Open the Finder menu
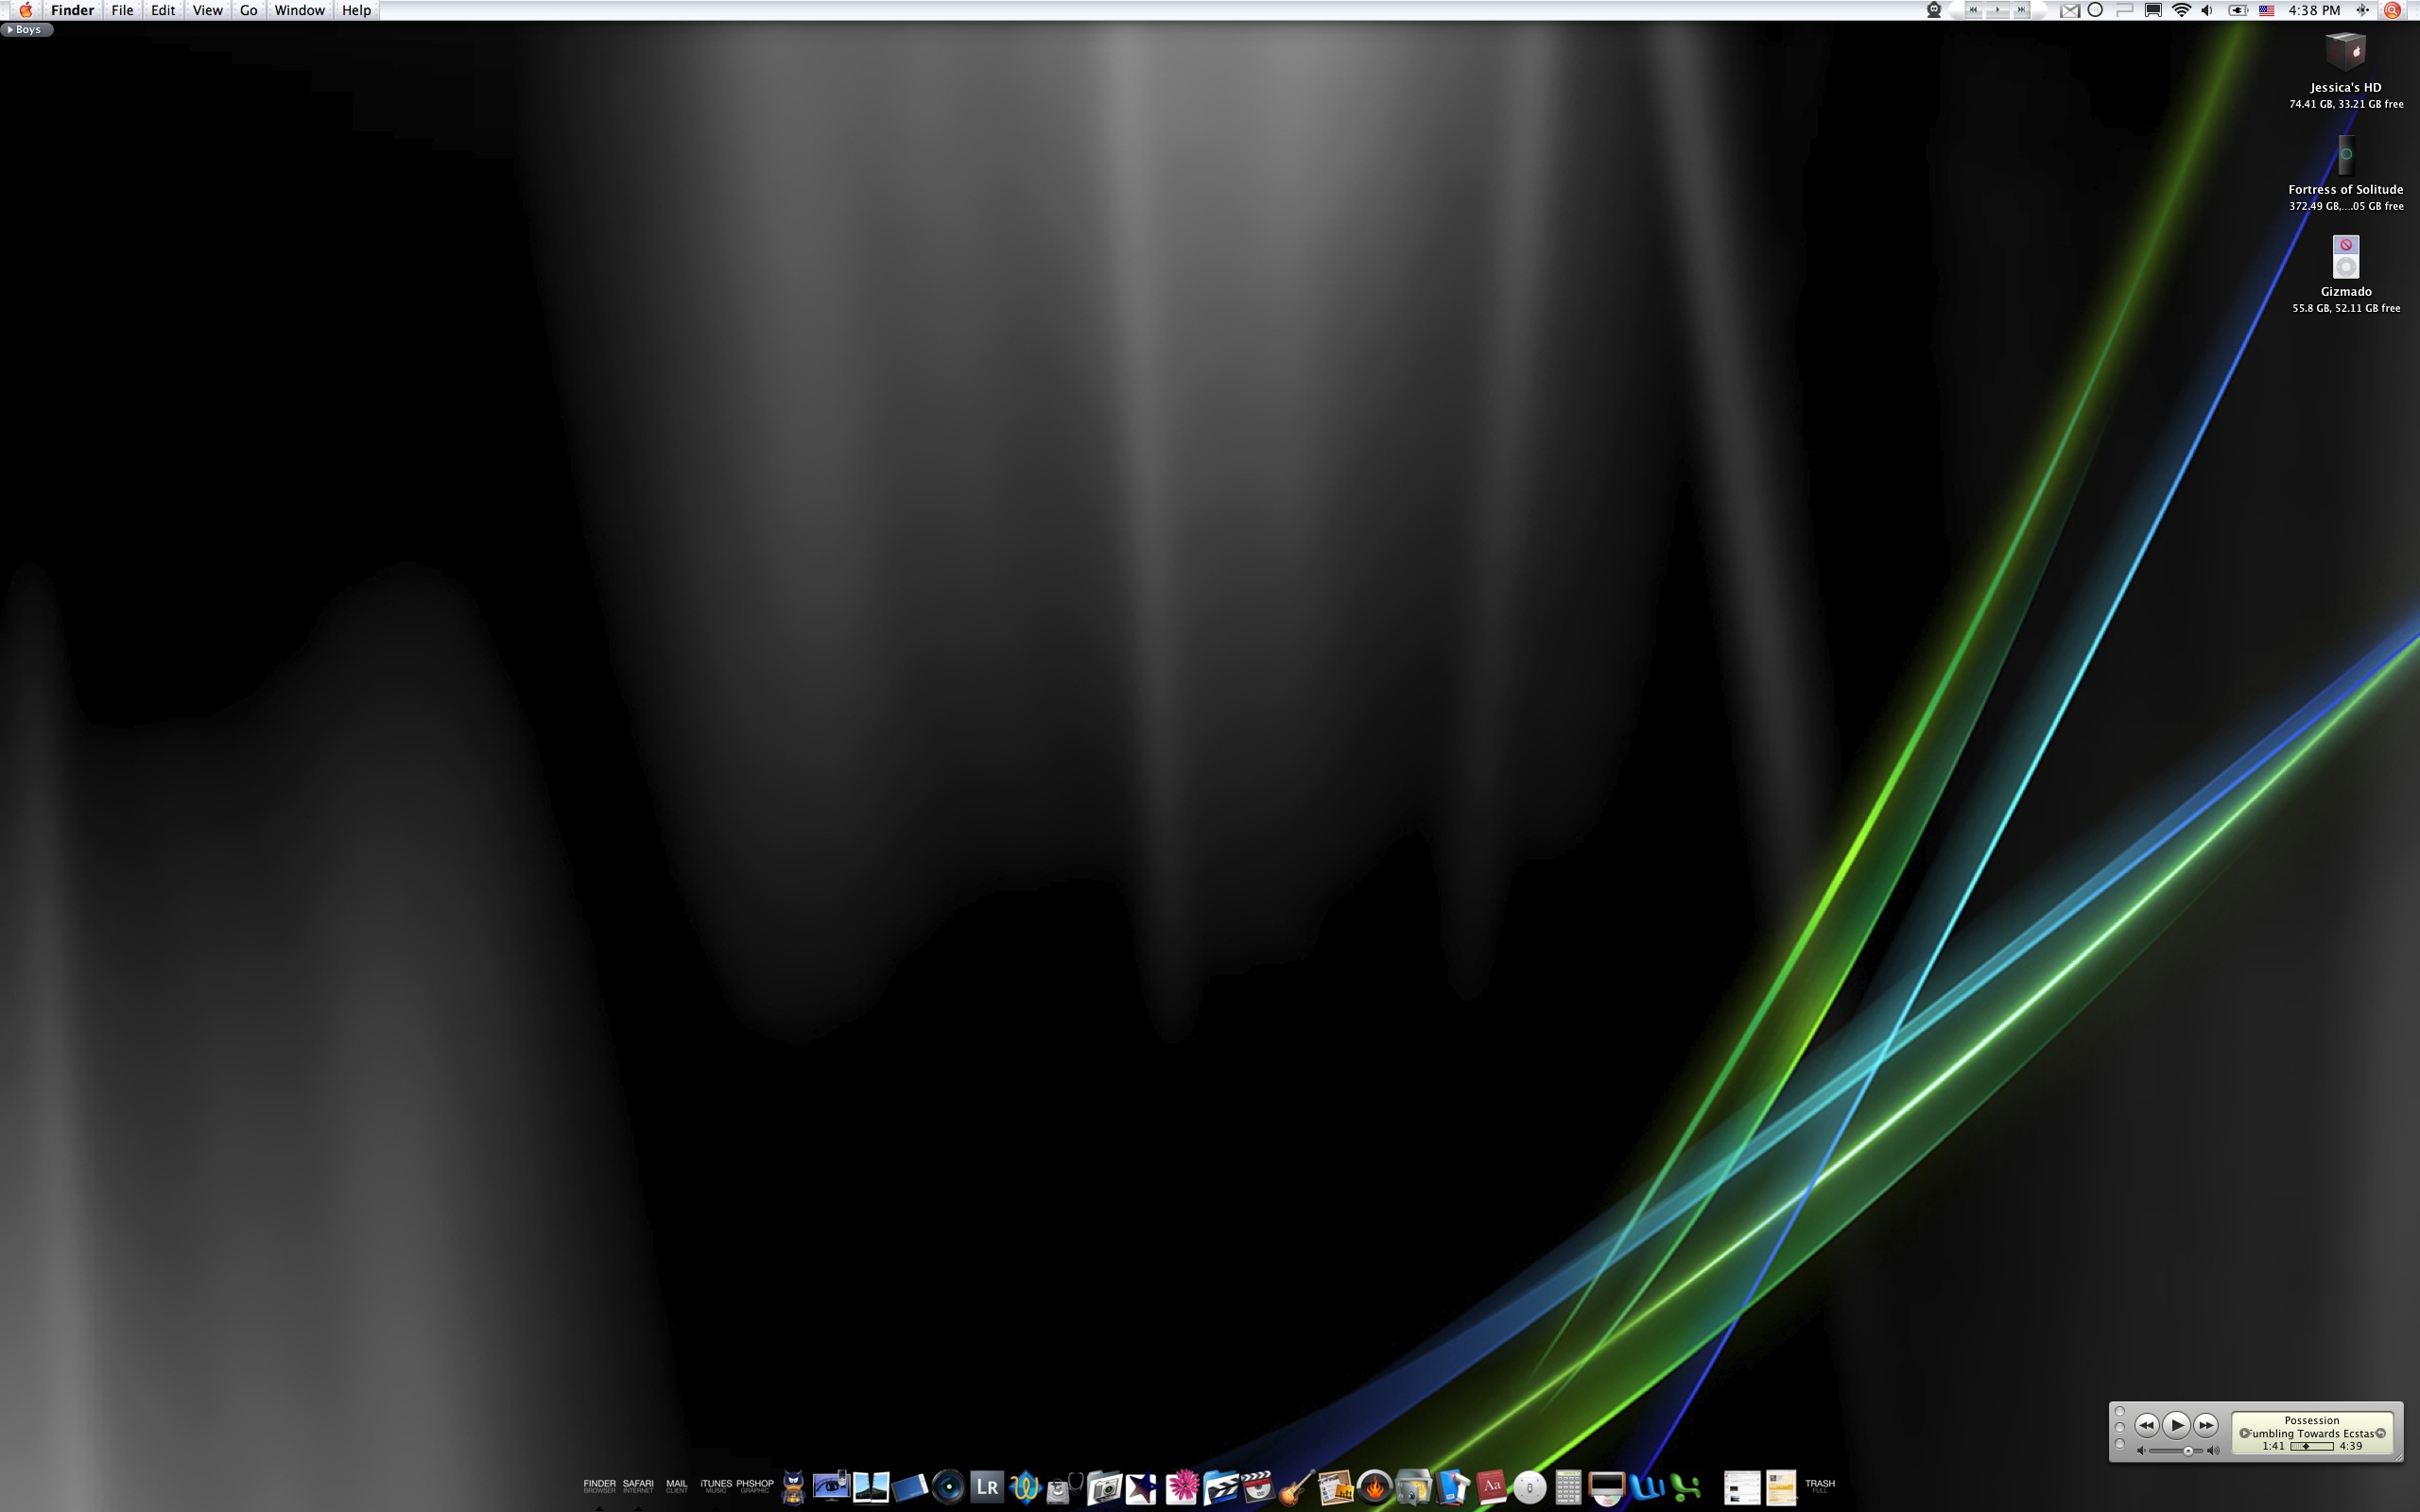The width and height of the screenshot is (2420, 1512). pyautogui.click(x=72, y=10)
